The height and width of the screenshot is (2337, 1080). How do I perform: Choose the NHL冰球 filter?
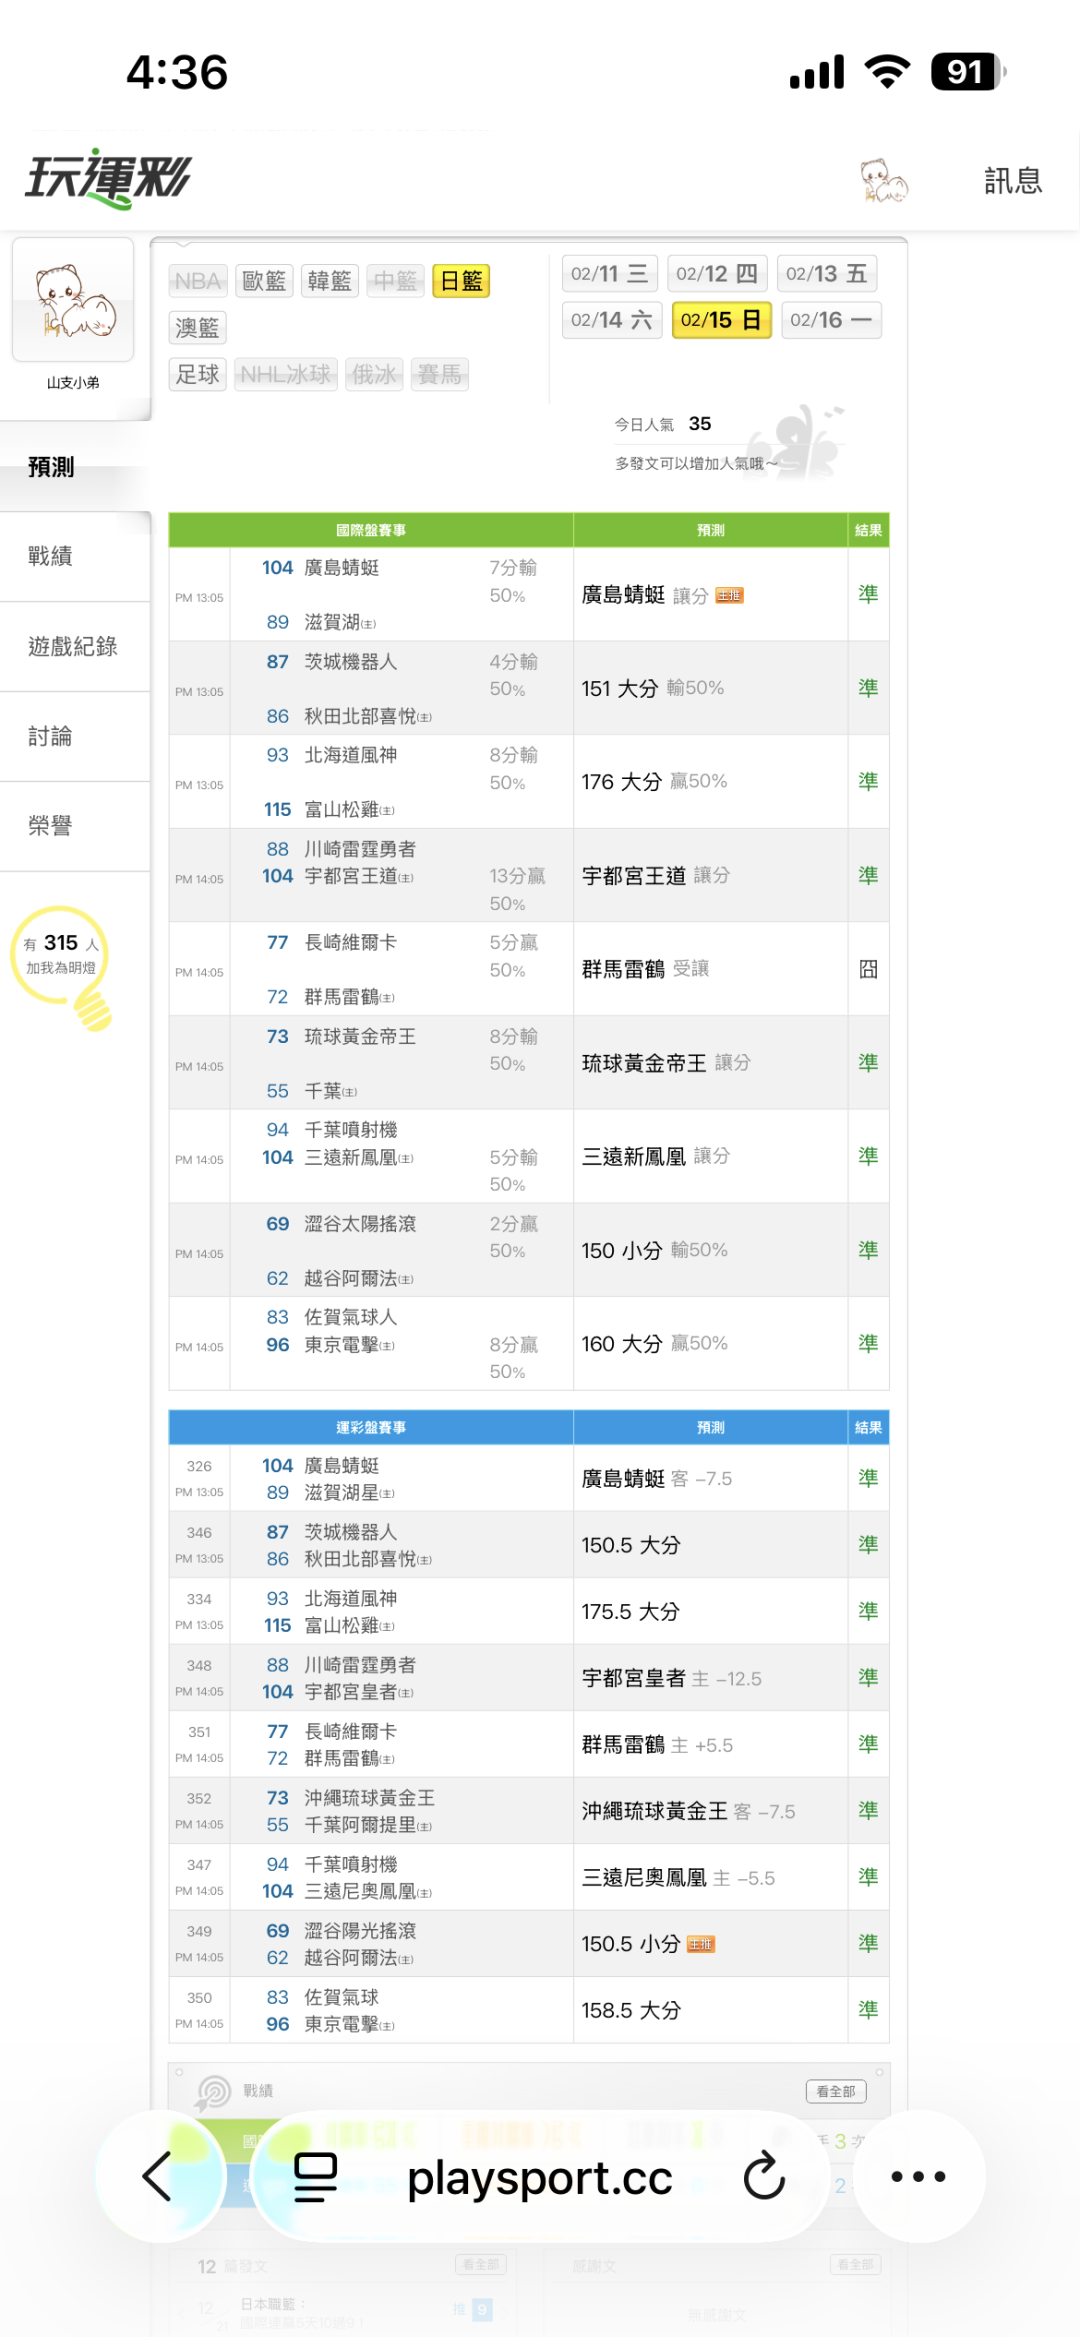(285, 374)
